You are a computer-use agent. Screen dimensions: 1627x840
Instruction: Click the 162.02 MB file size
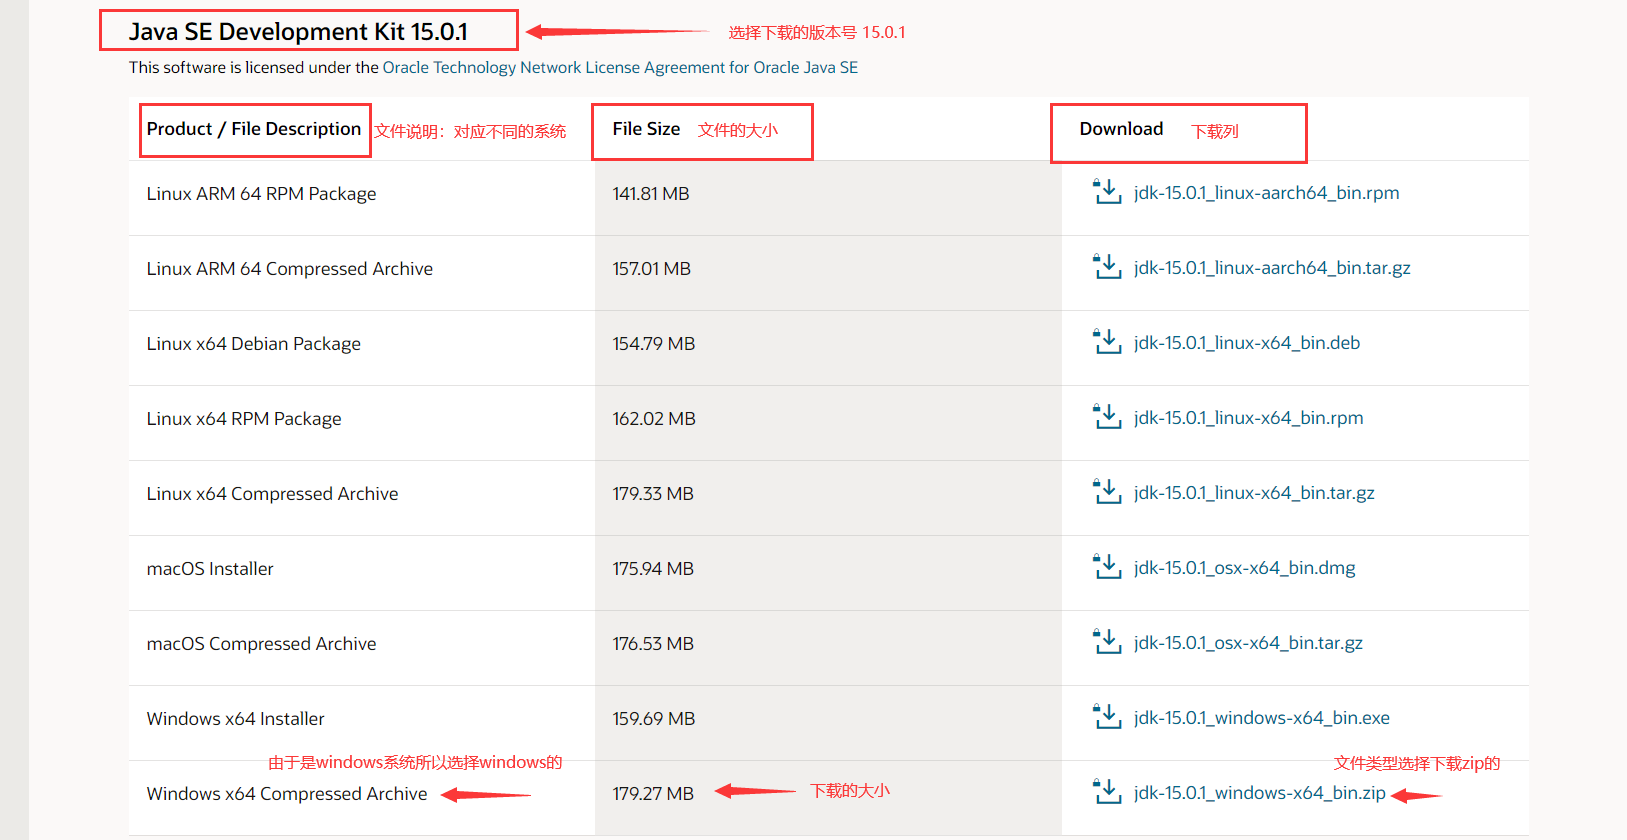click(654, 419)
